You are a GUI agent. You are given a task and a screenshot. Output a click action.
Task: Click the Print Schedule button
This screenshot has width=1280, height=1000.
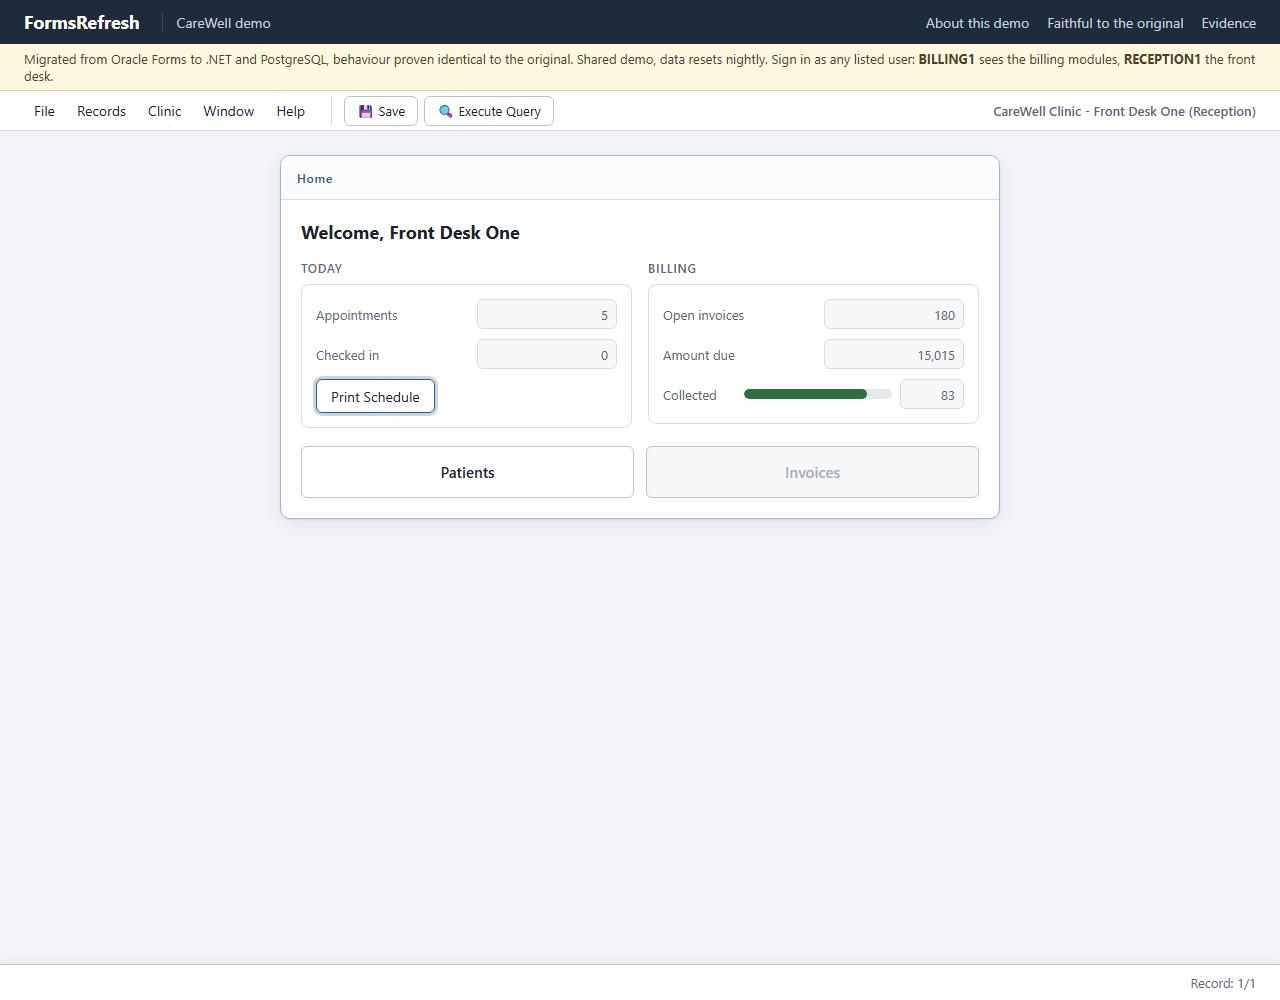tap(376, 397)
